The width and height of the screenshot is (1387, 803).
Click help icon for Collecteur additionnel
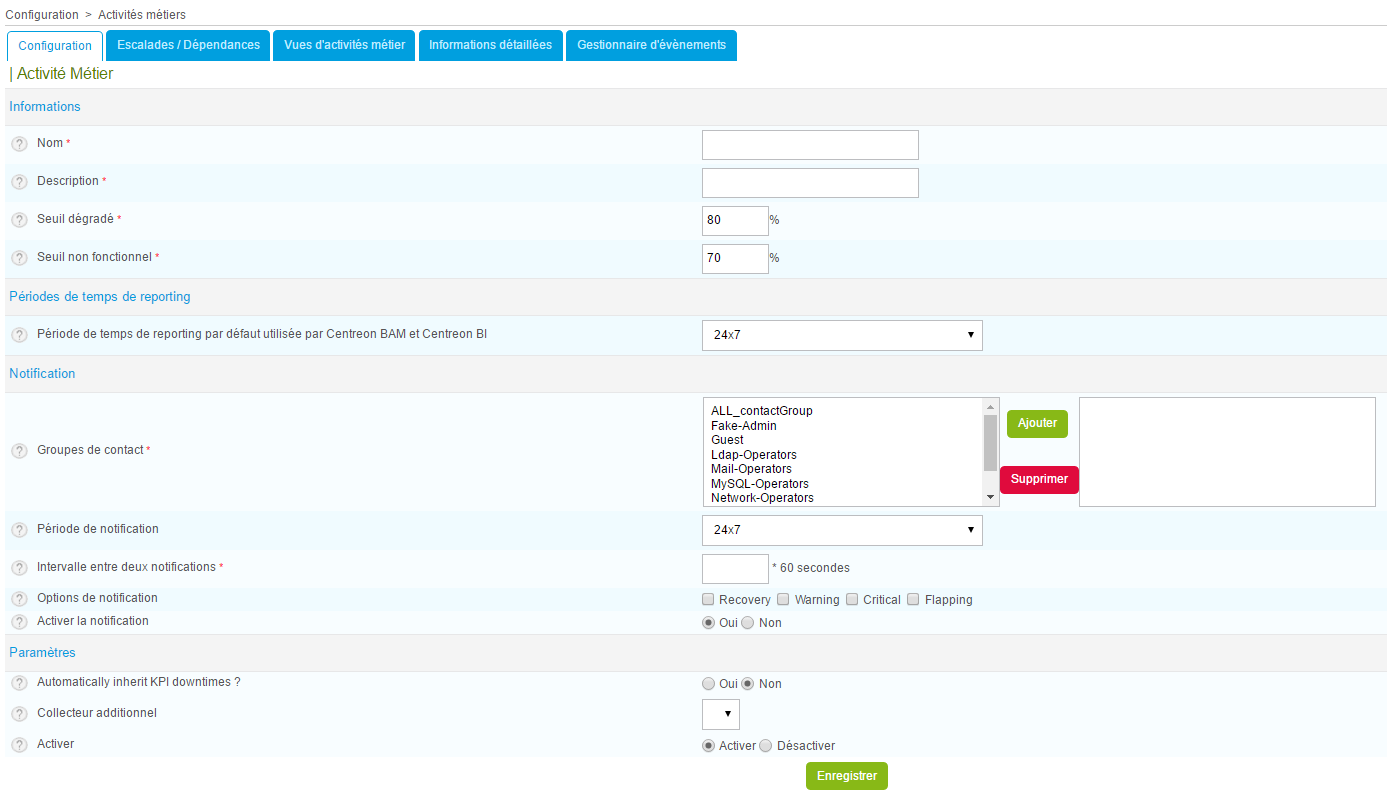pos(19,714)
